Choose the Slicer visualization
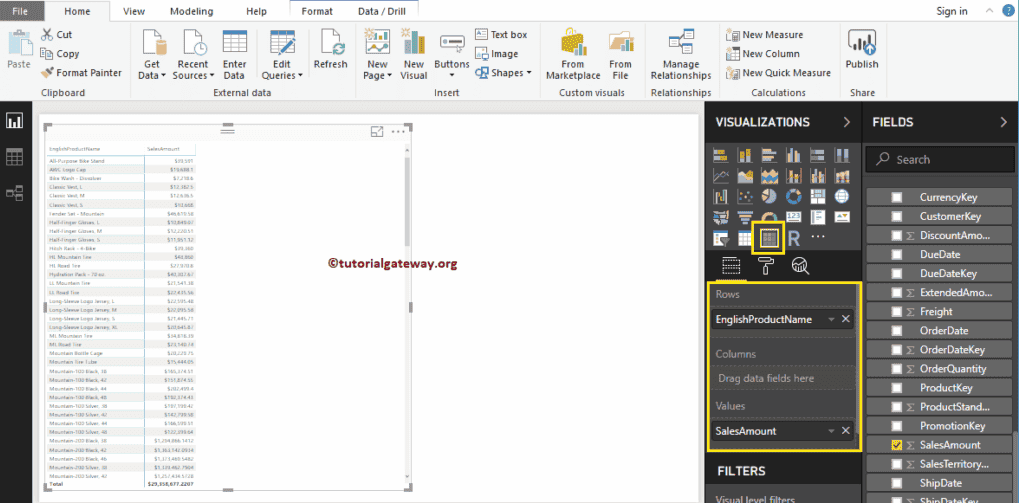This screenshot has height=503, width=1019. click(720, 239)
